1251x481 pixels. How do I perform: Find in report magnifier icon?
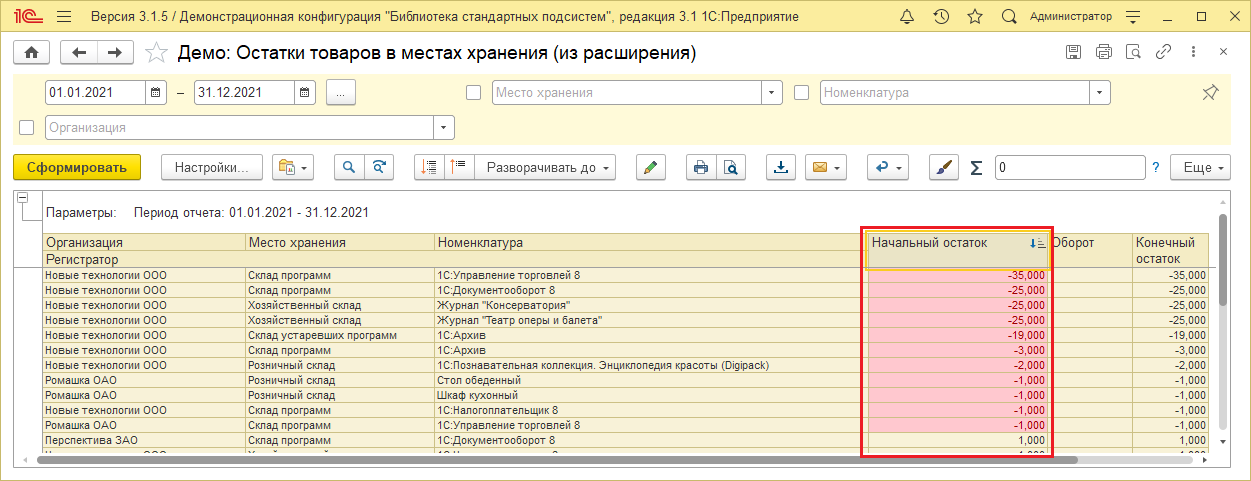(349, 167)
